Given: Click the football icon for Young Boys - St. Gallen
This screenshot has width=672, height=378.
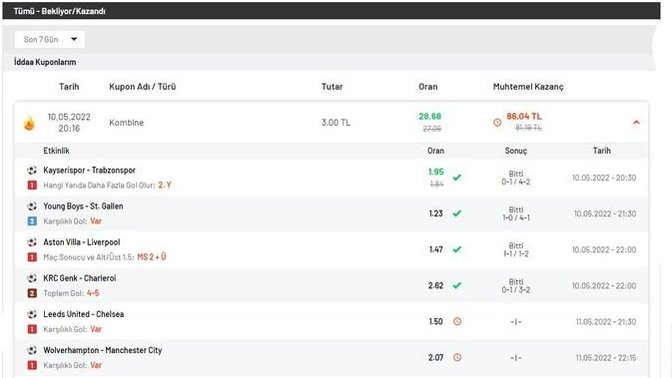Looking at the screenshot, I should [32, 206].
